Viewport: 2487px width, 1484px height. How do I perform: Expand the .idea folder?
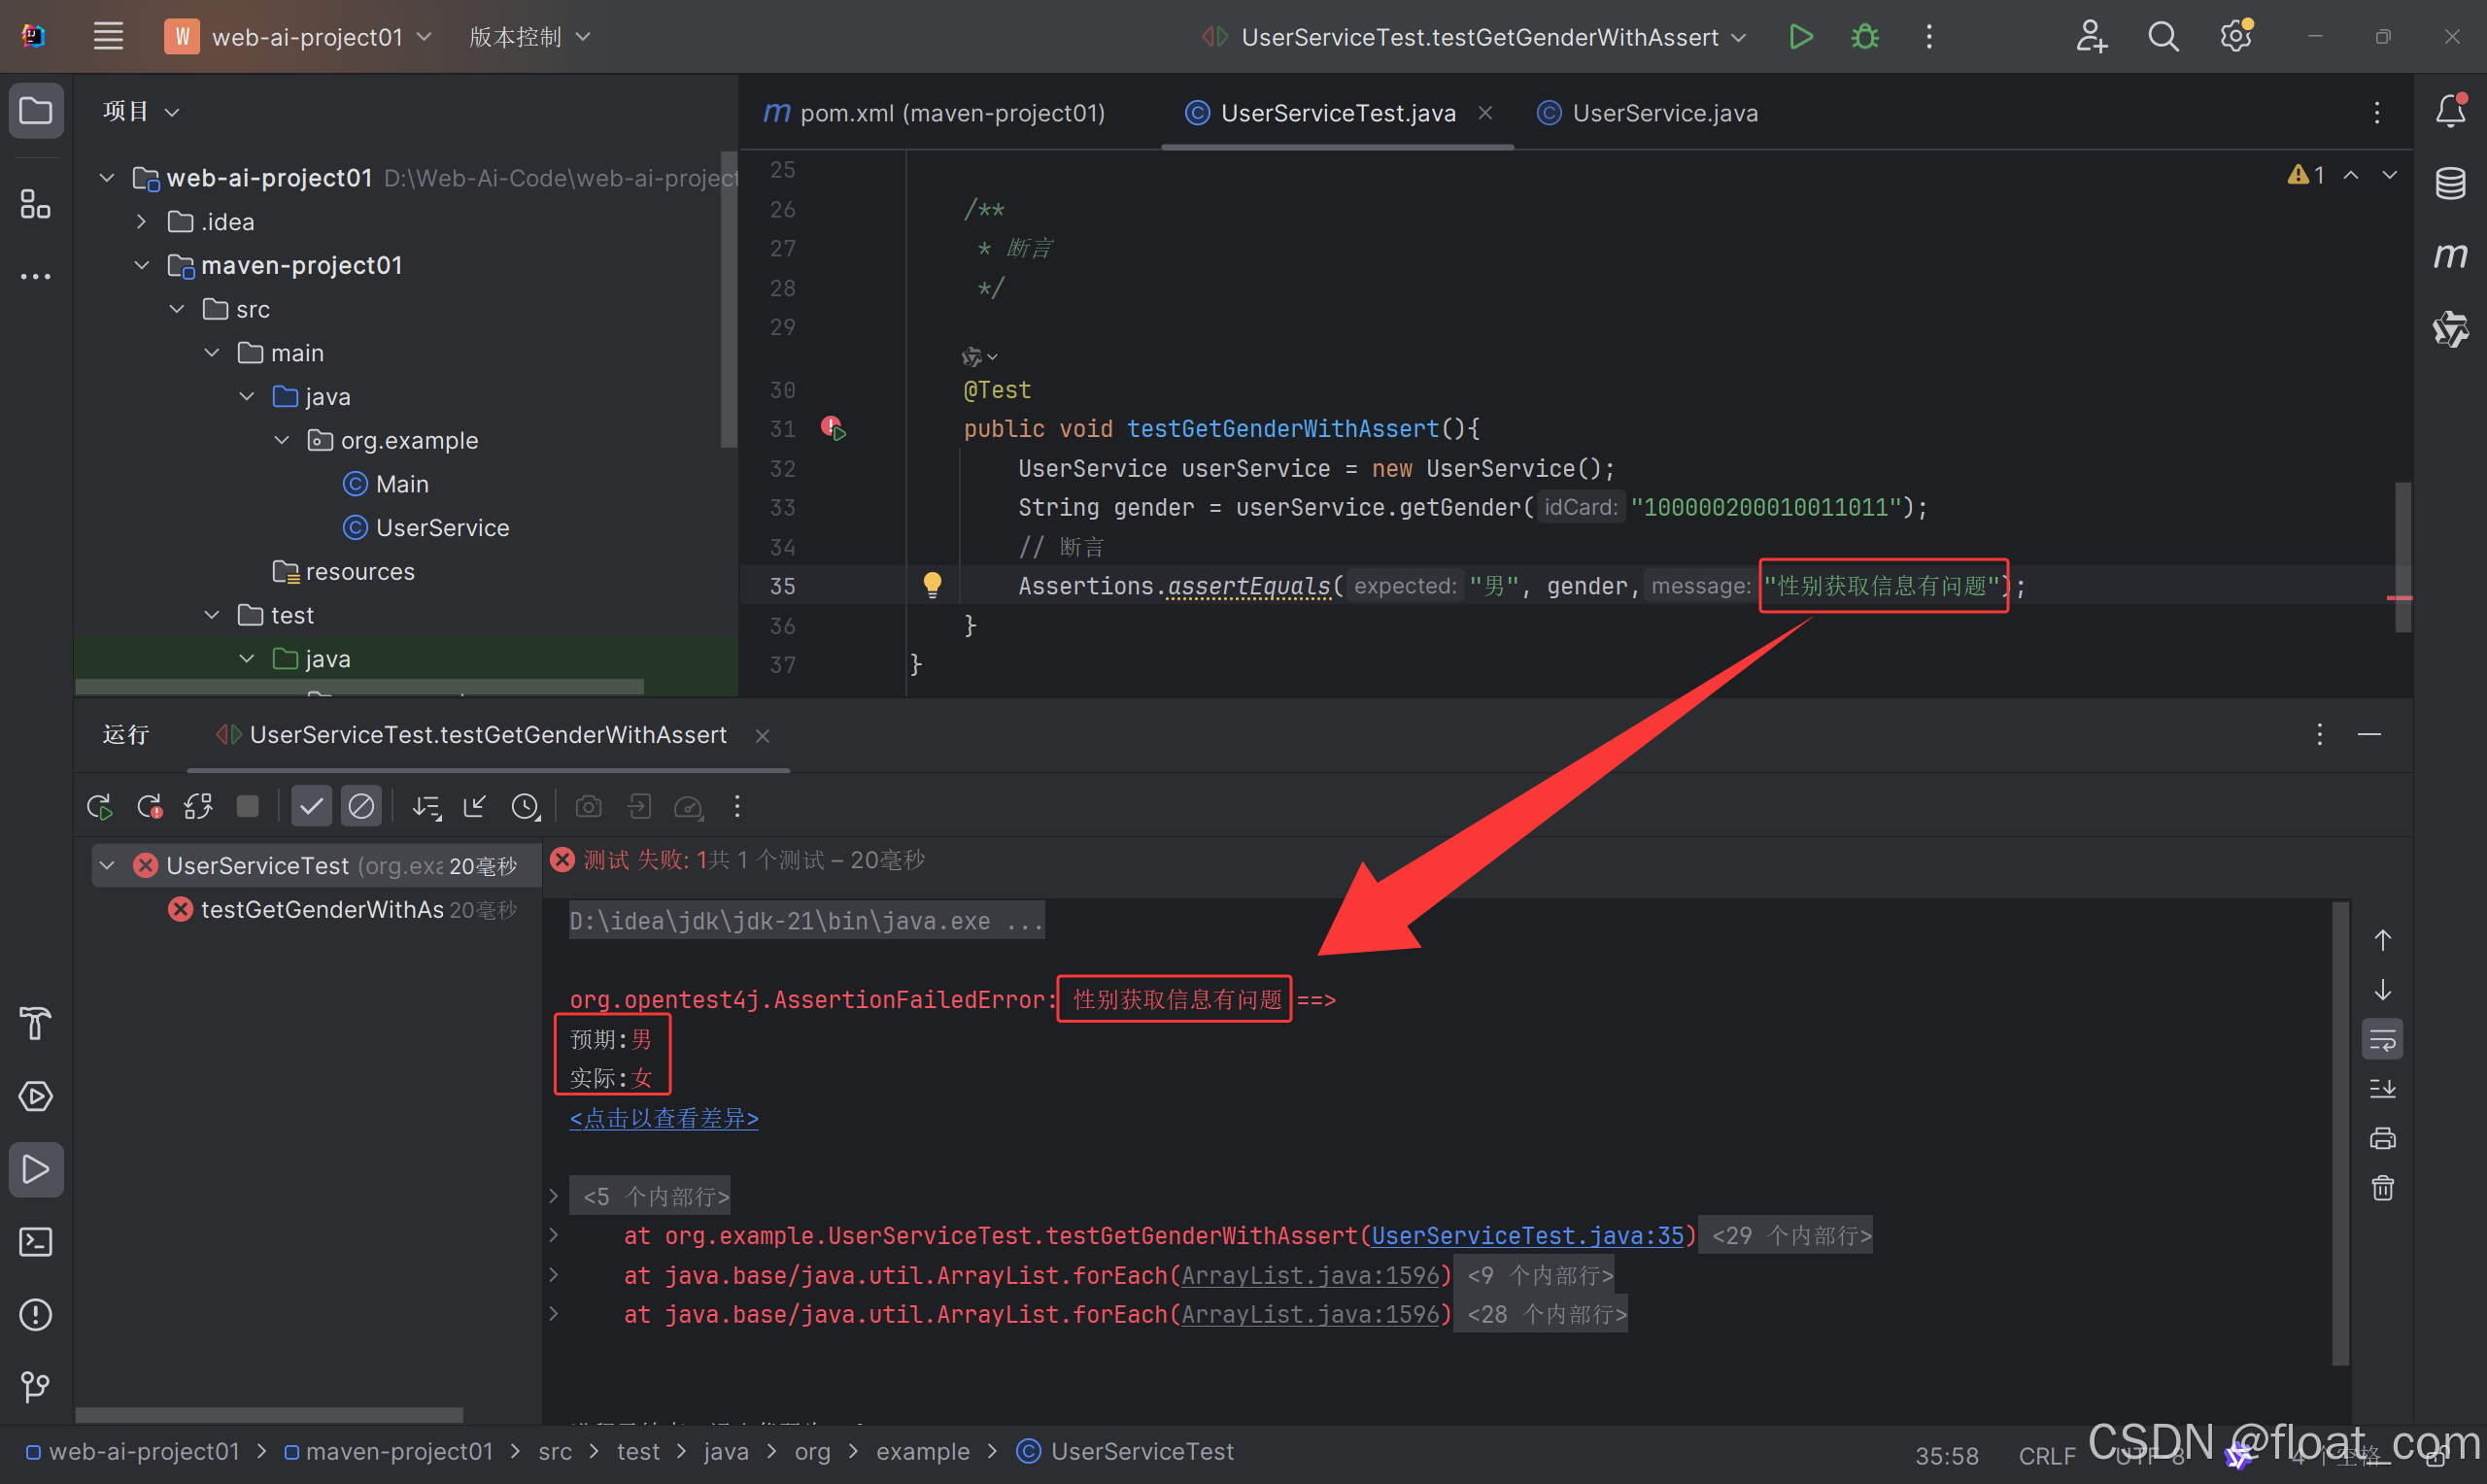point(142,221)
